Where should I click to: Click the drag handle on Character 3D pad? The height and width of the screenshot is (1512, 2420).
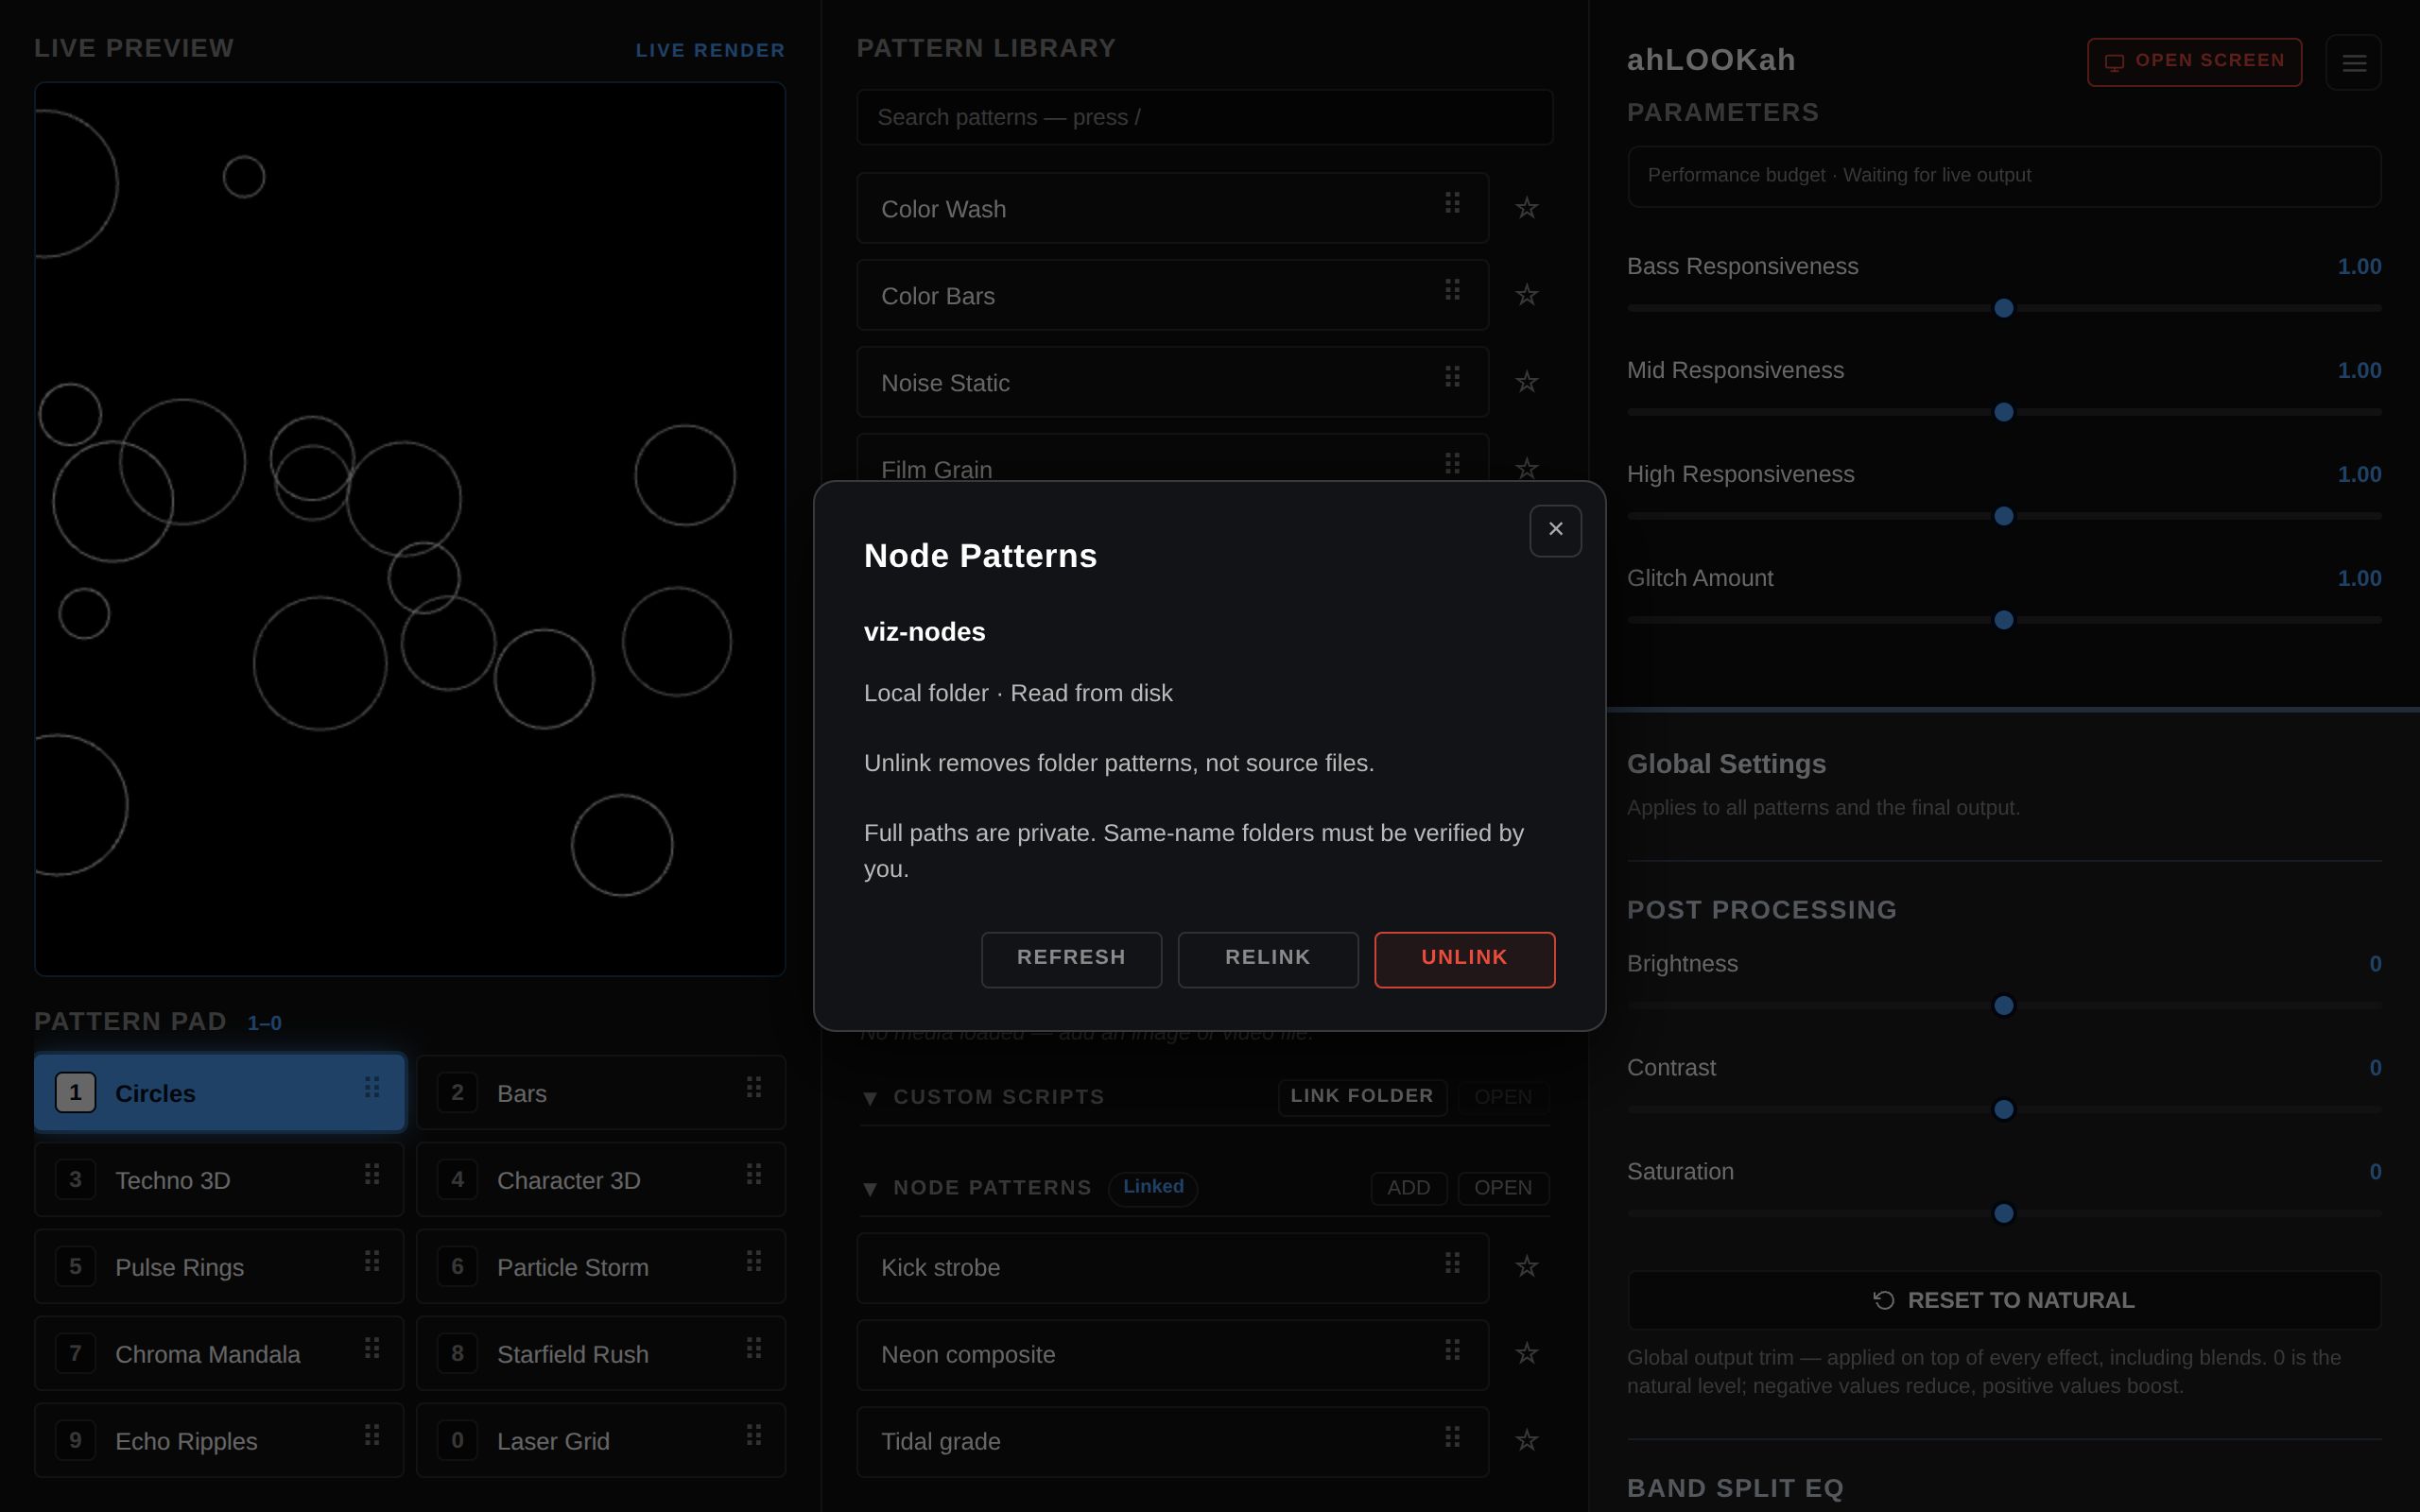754,1174
